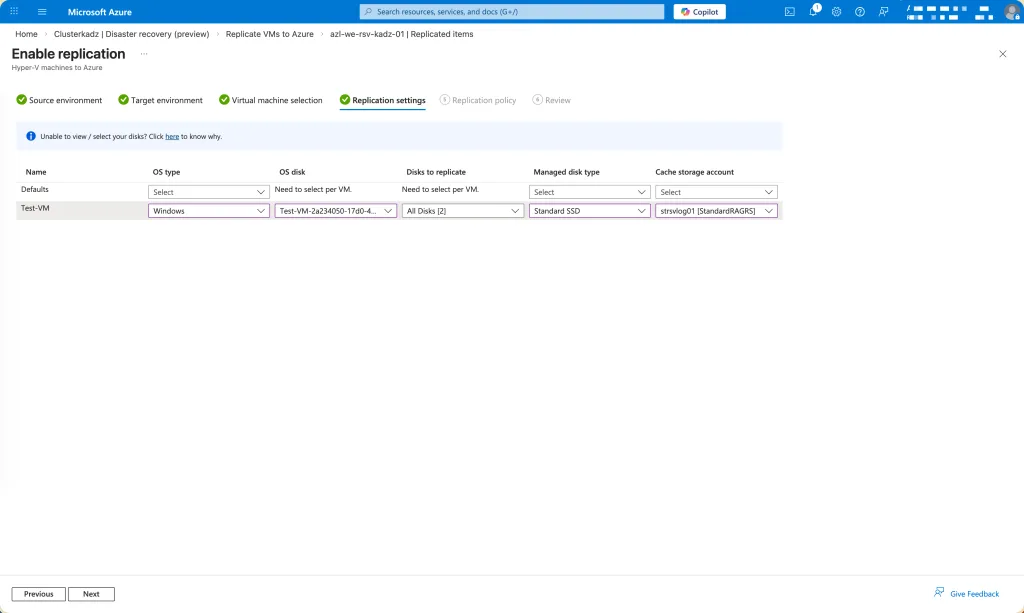
Task: Launch Cloud Shell from the top bar
Action: [x=790, y=12]
